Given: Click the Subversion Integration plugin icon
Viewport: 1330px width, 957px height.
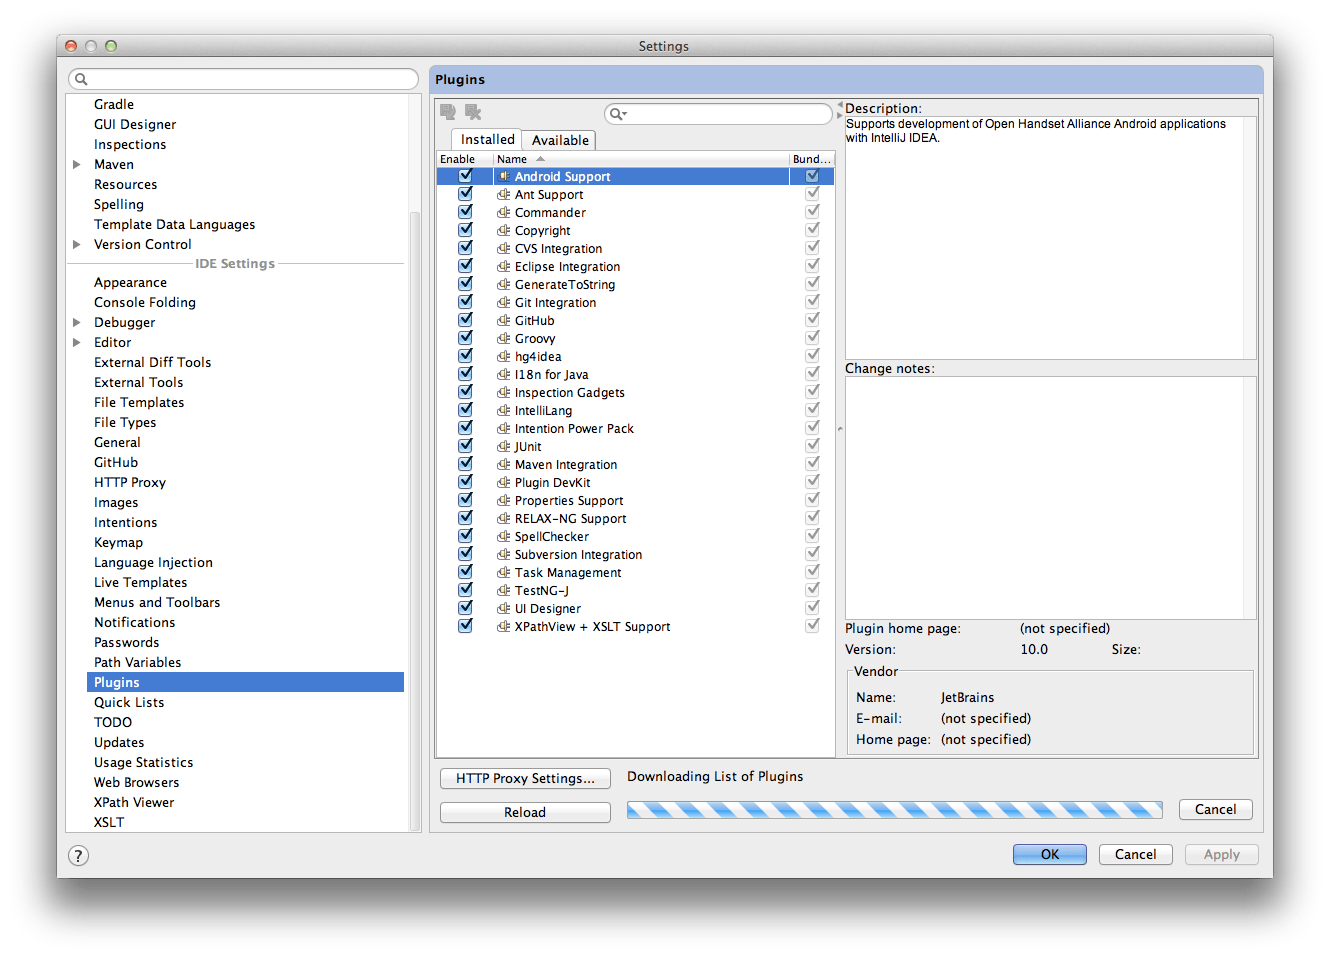Looking at the screenshot, I should [x=504, y=554].
